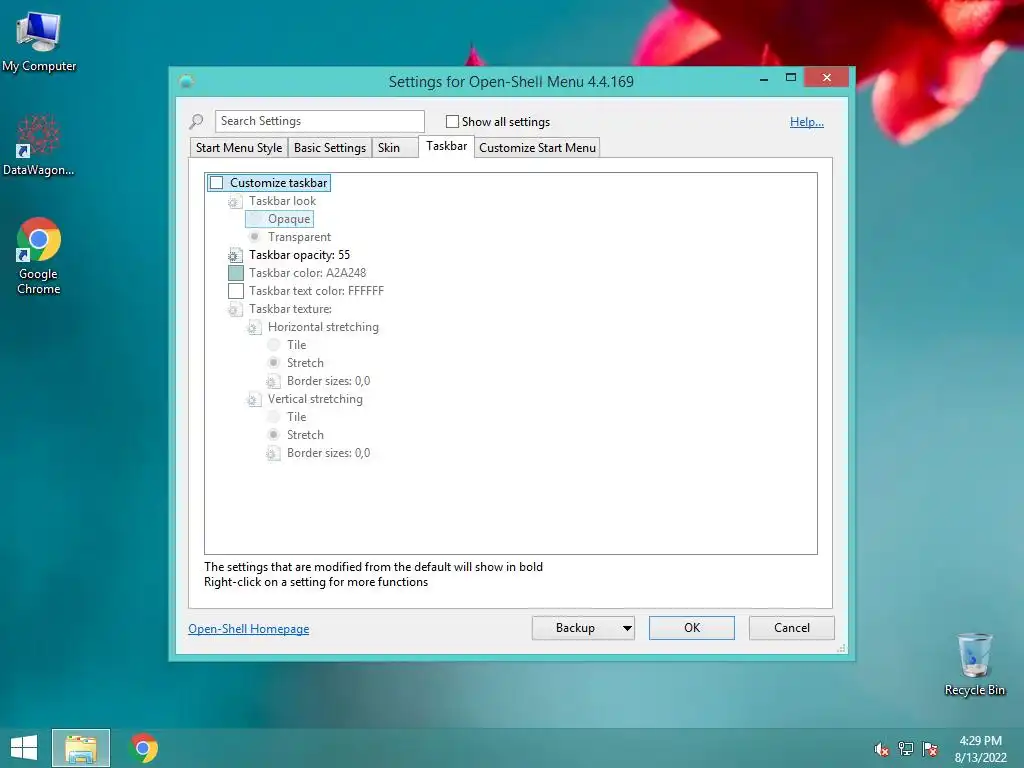The height and width of the screenshot is (768, 1024).
Task: Click the gear icon beside Taskbar look
Action: [x=234, y=202]
